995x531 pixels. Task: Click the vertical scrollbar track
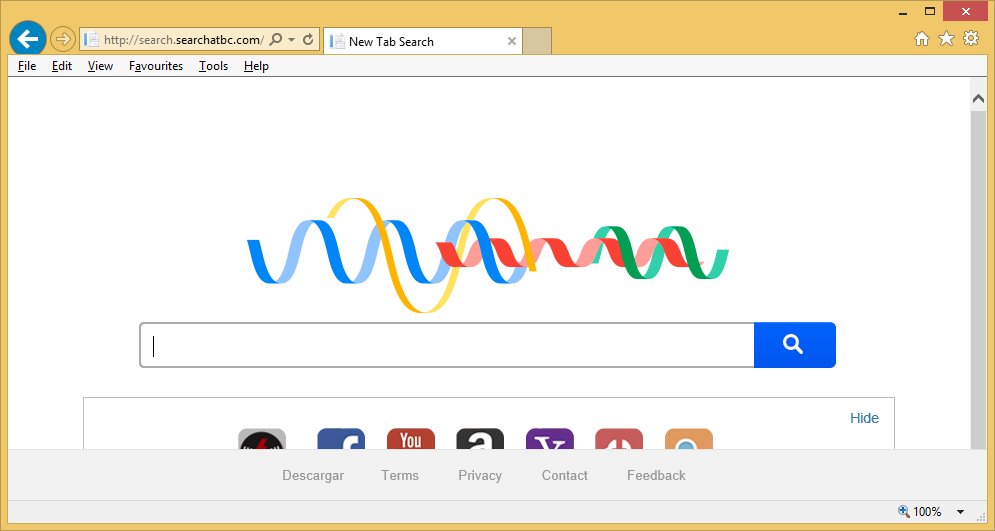[x=978, y=279]
